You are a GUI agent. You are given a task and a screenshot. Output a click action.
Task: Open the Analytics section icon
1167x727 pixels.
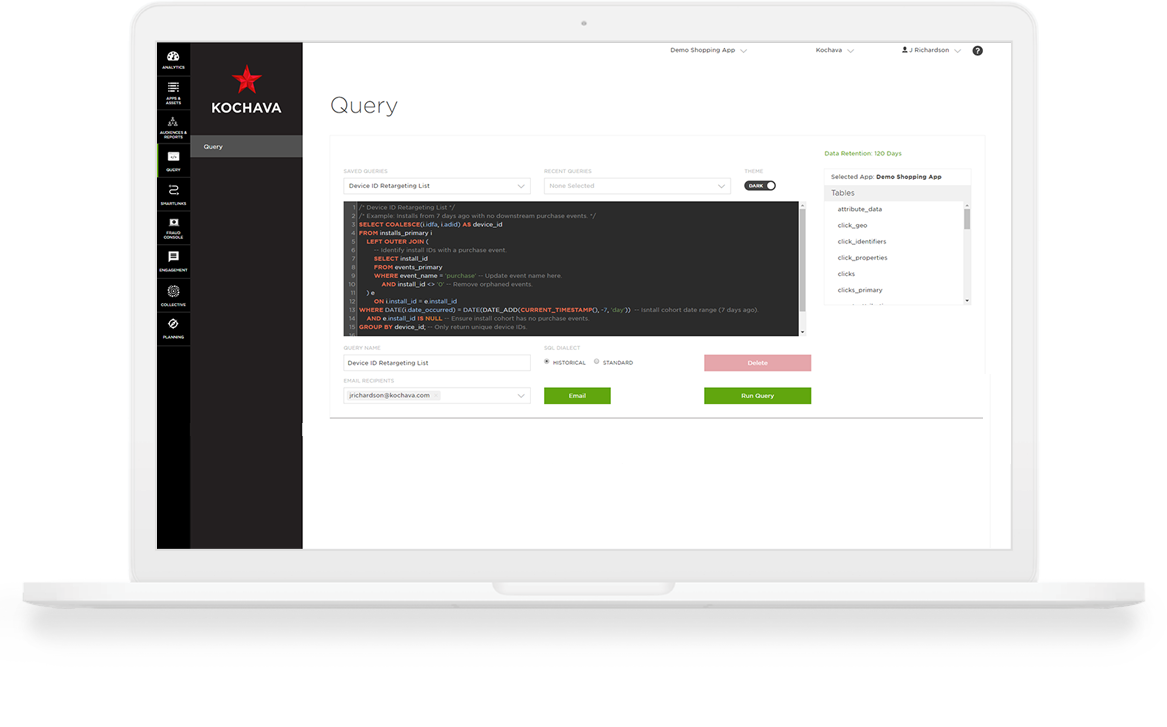(x=173, y=59)
